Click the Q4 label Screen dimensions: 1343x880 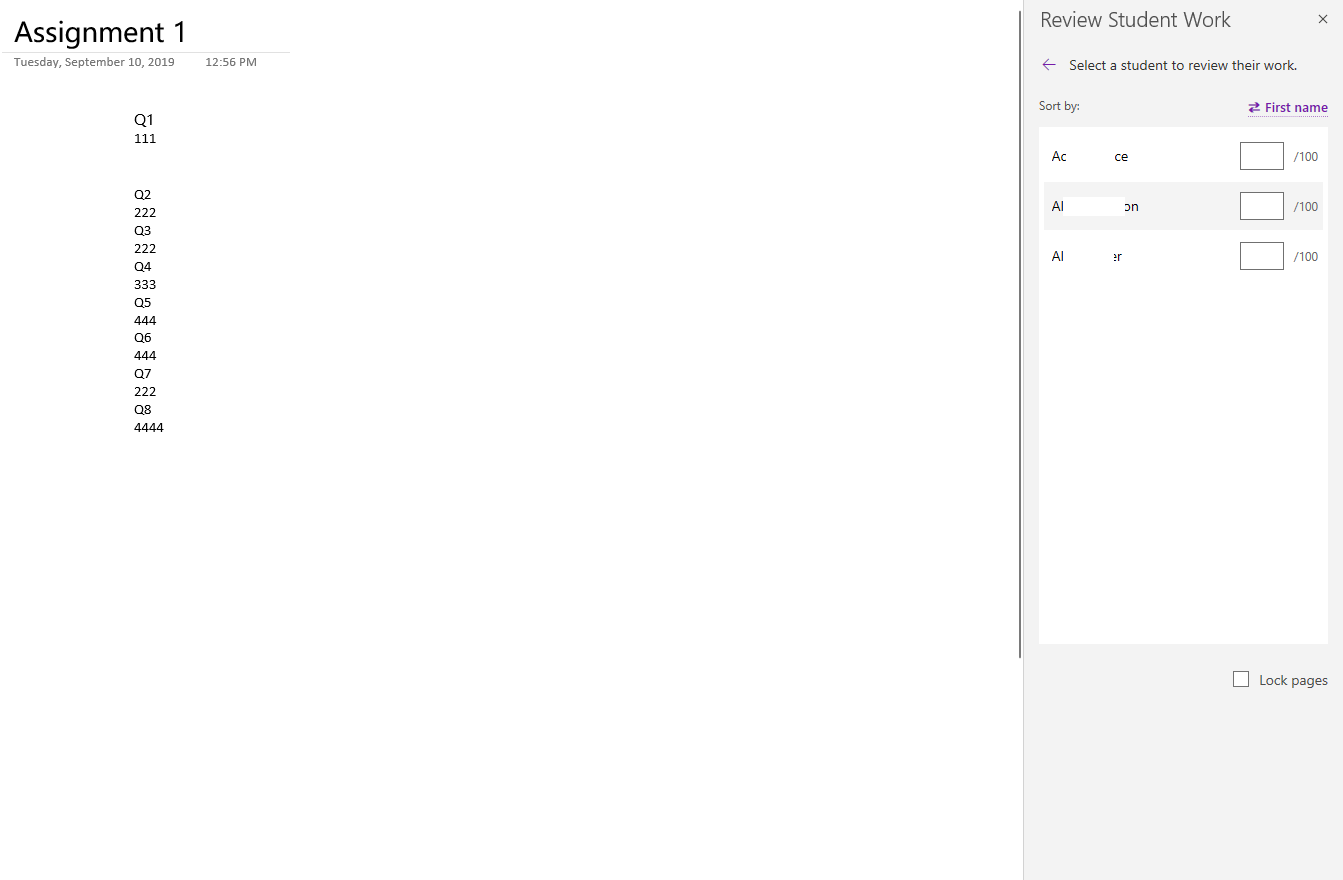point(143,267)
